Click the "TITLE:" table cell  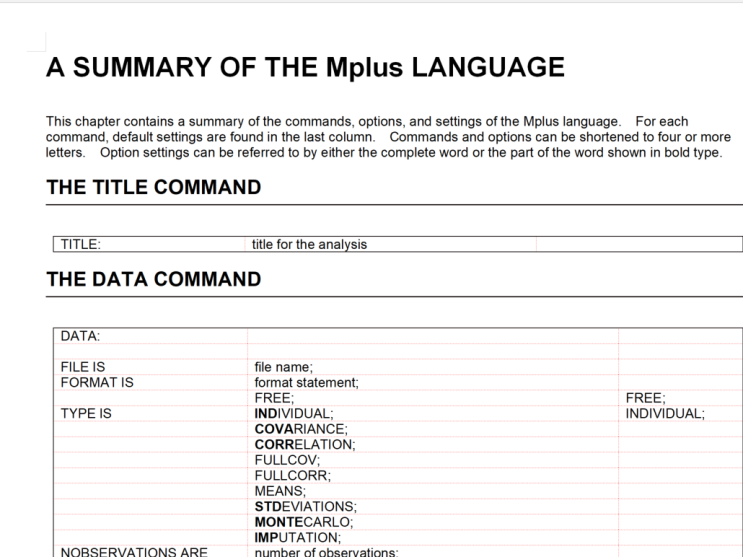(x=81, y=243)
